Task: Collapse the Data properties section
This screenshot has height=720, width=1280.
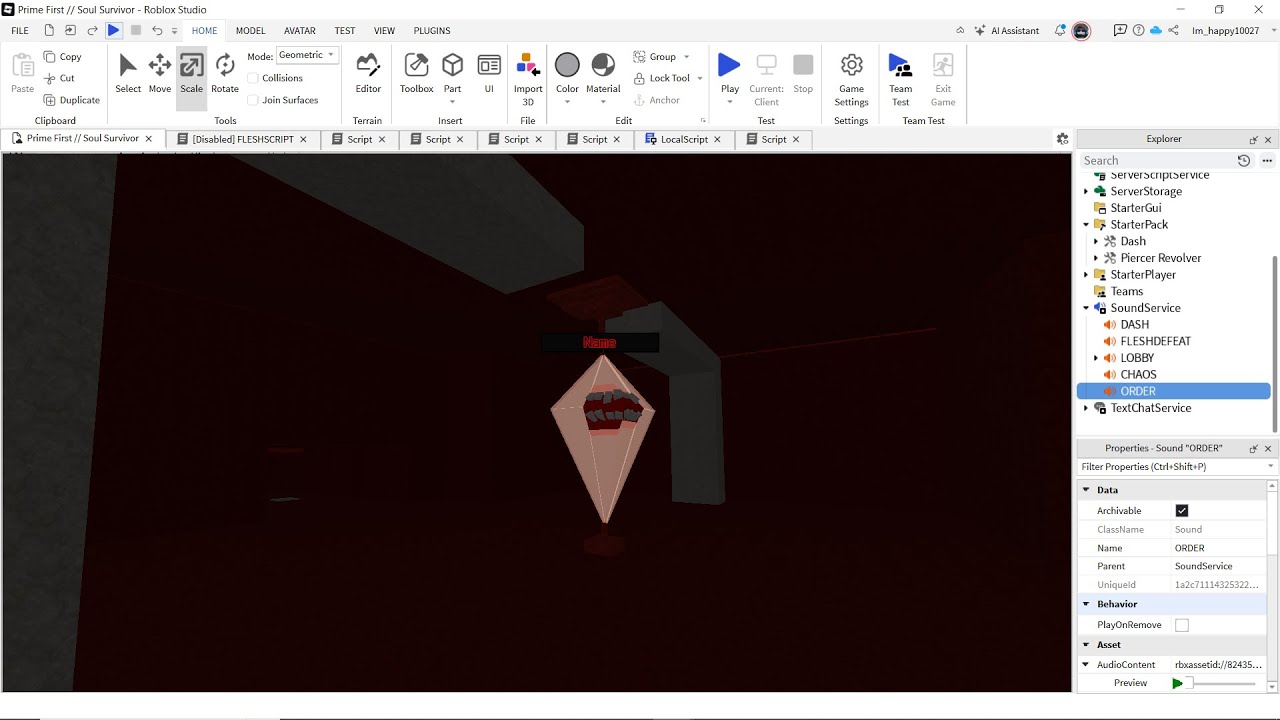Action: (x=1086, y=490)
